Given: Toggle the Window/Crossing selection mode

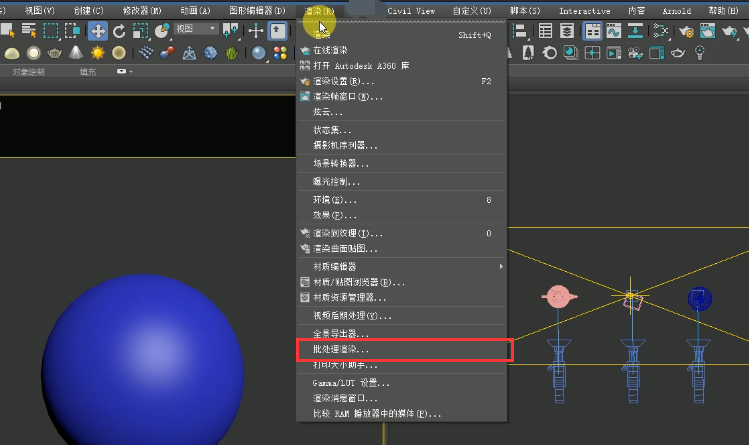Looking at the screenshot, I should click(x=73, y=31).
